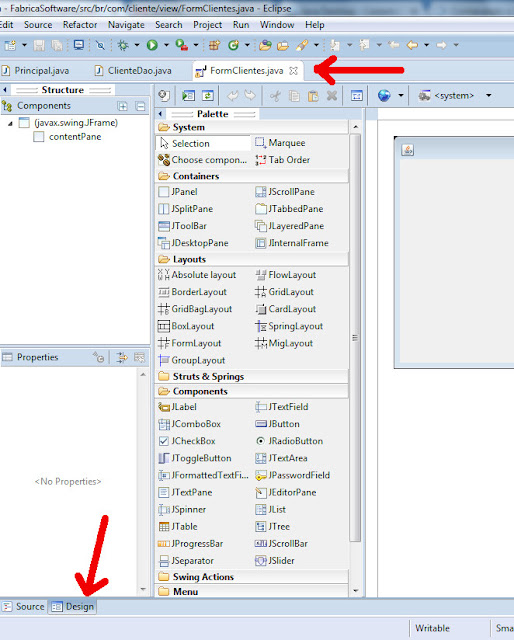
Task: Choose JComboBox from Components
Action: (x=189, y=424)
